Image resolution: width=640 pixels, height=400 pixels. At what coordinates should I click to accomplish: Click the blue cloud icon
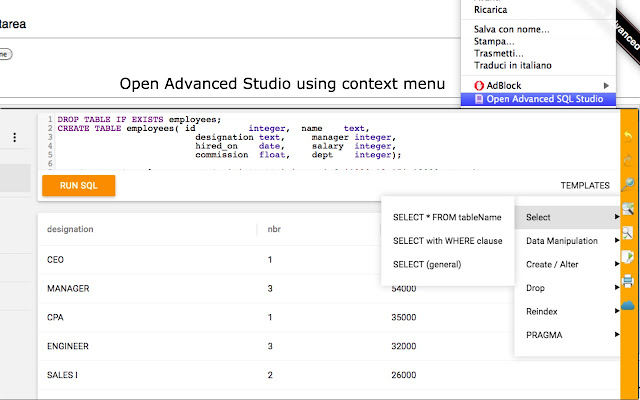(628, 305)
